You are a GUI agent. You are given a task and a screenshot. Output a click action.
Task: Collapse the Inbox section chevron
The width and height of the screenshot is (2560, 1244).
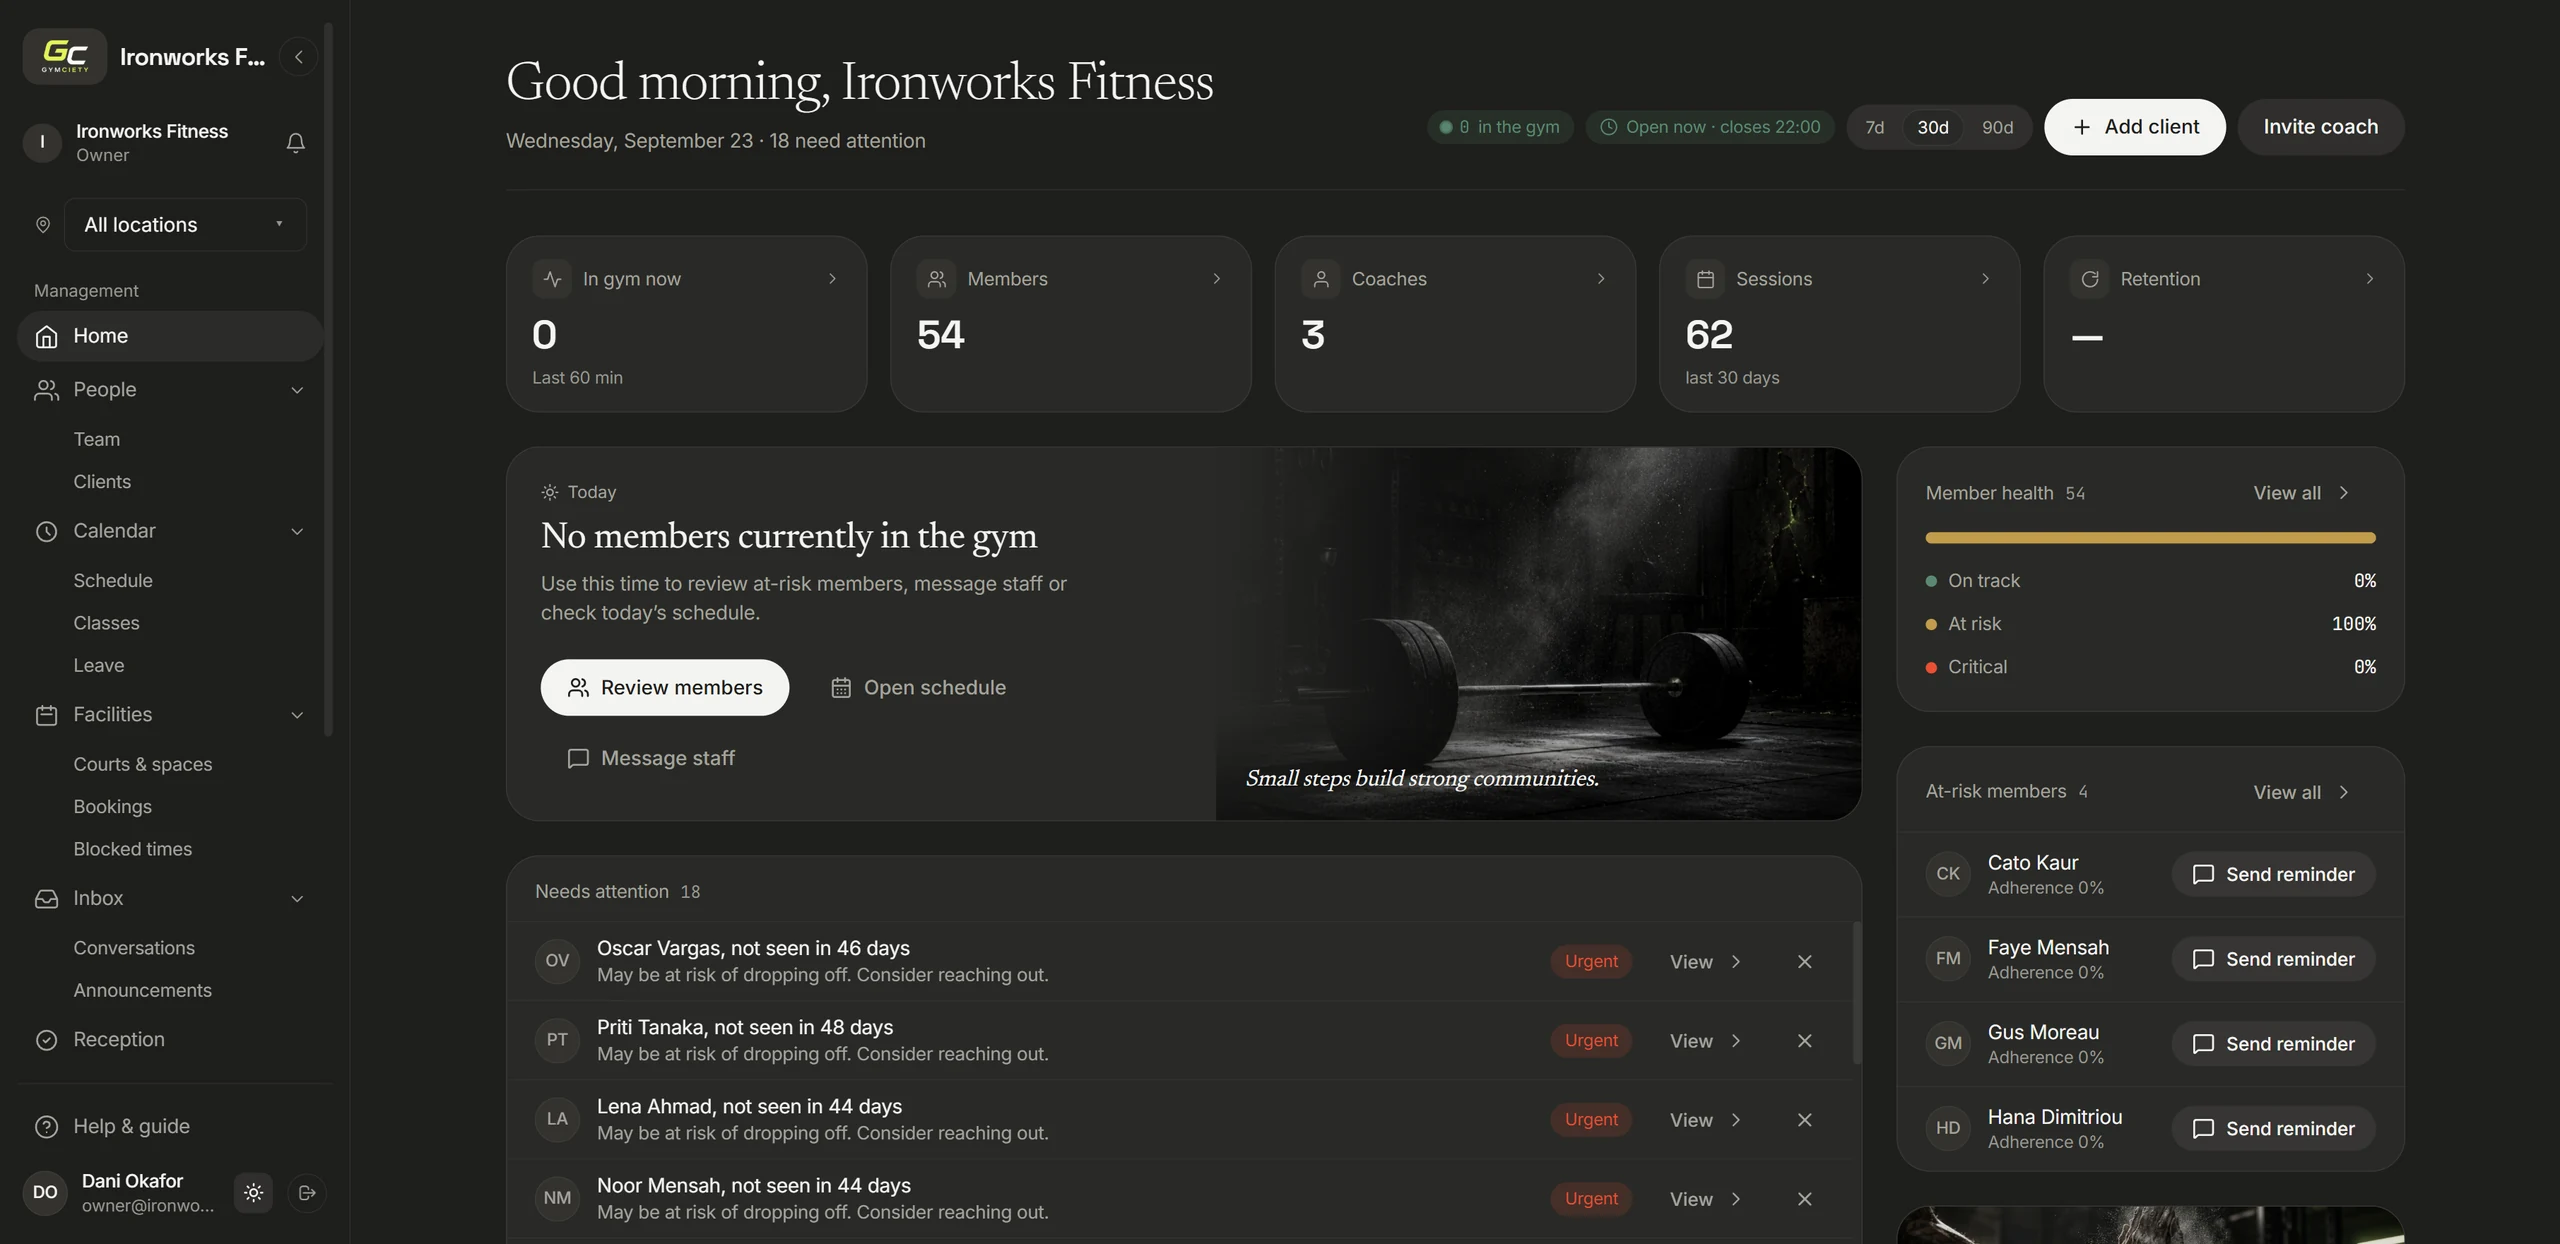click(x=297, y=899)
